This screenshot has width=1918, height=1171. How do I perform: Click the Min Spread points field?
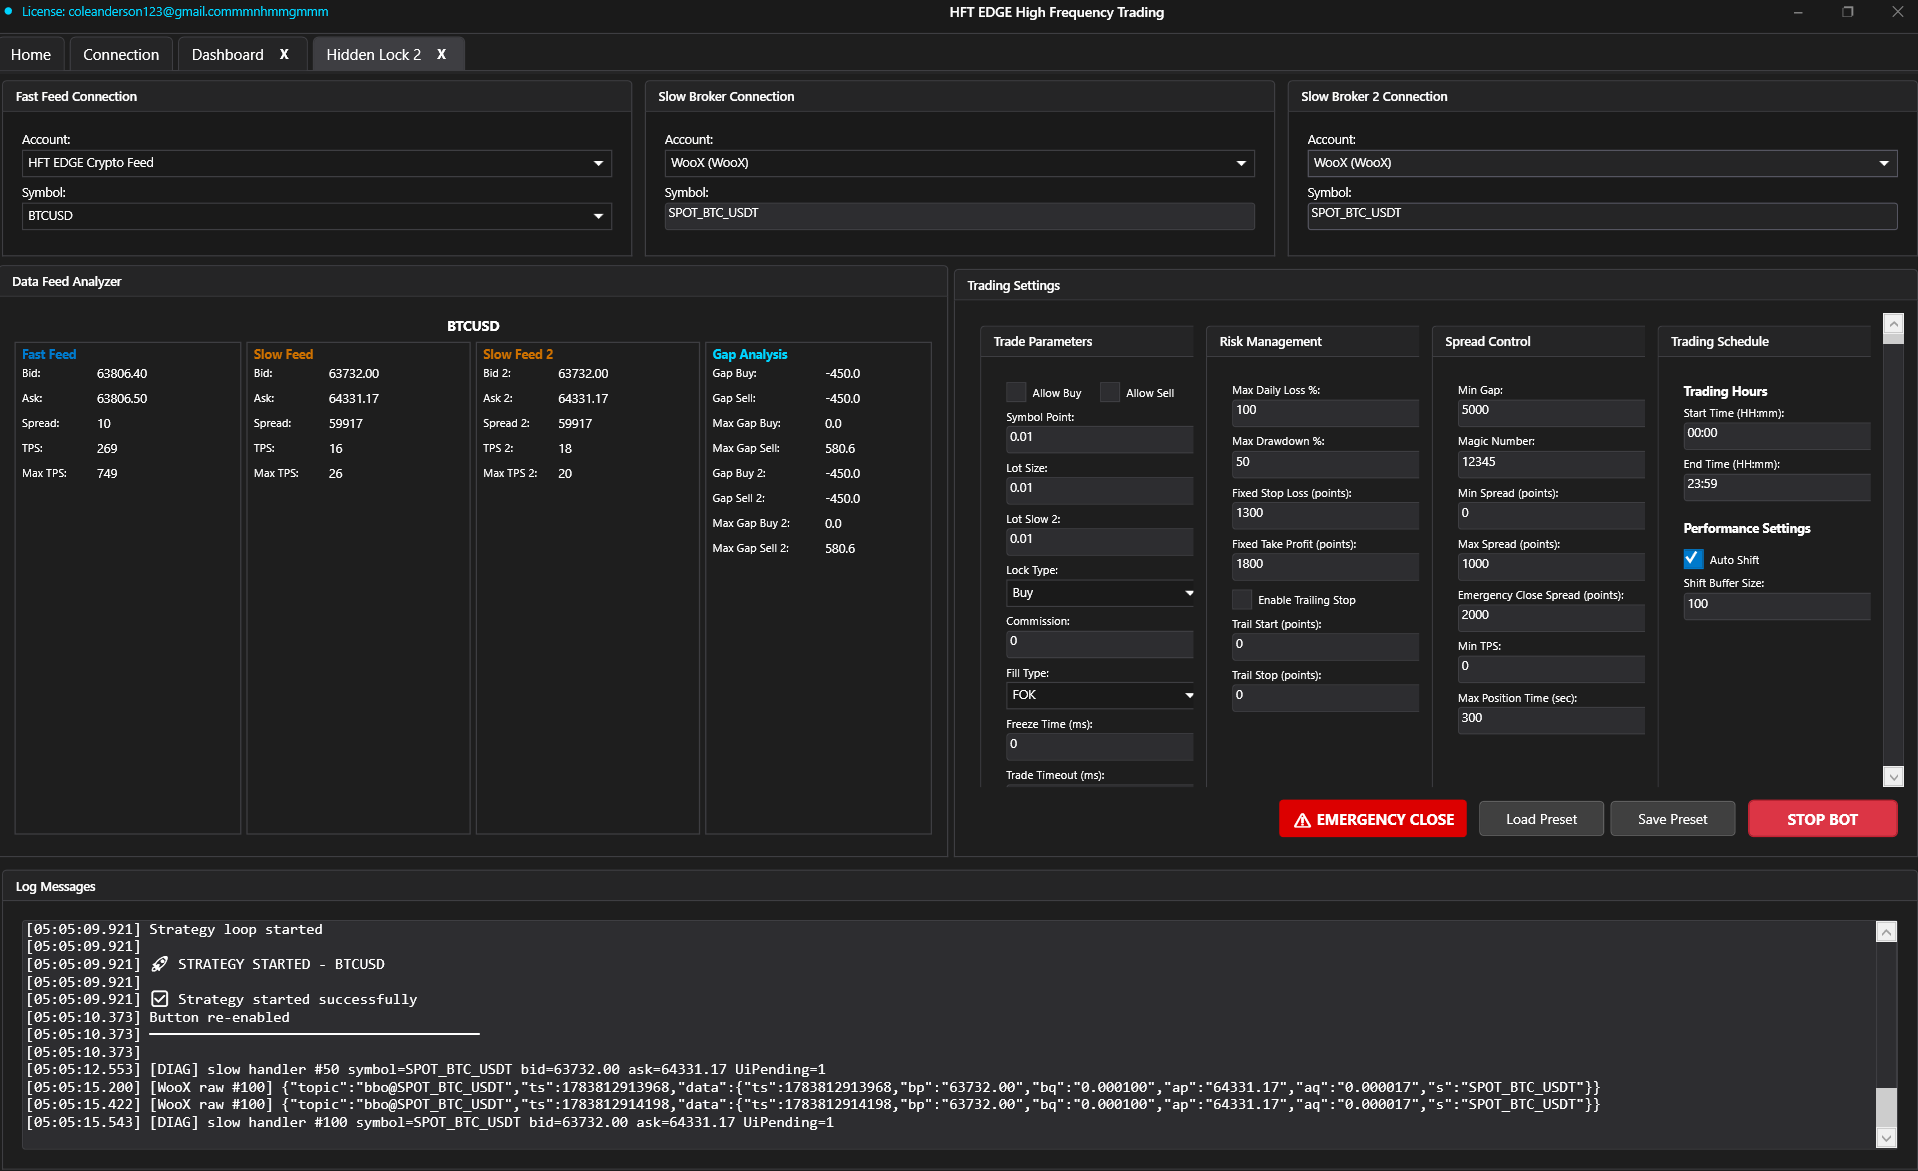click(1551, 514)
